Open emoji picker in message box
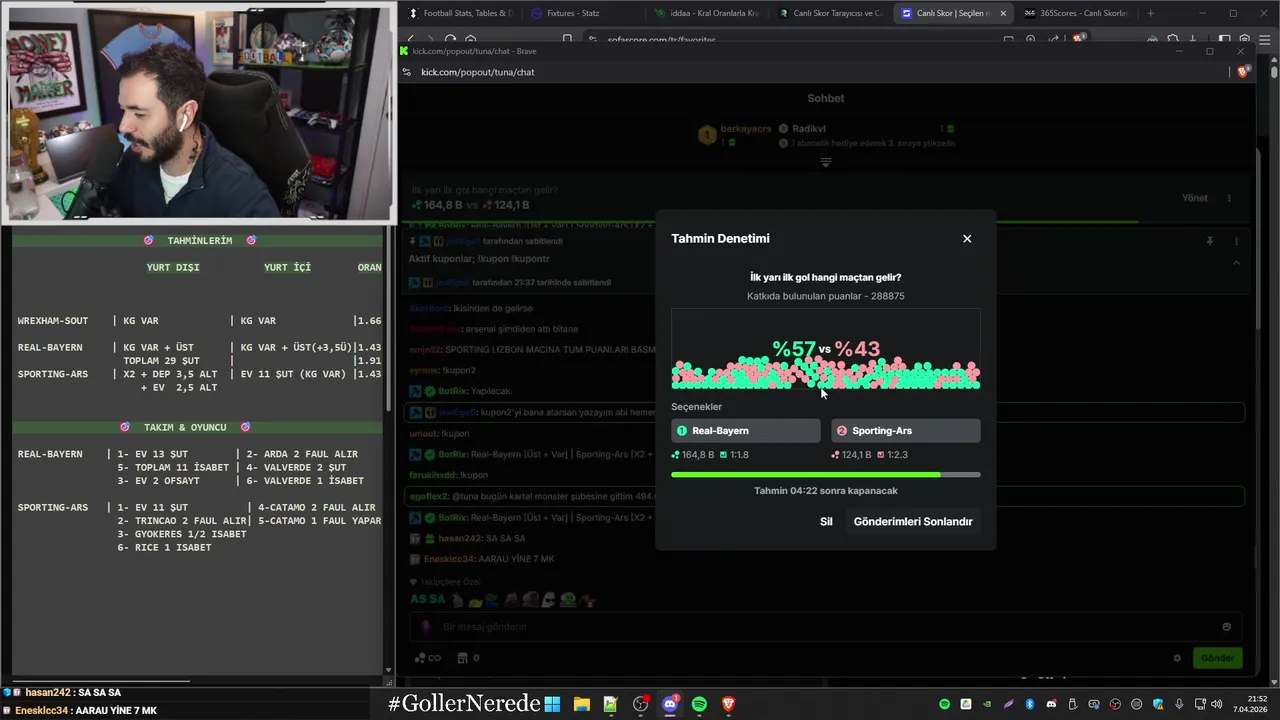The height and width of the screenshot is (720, 1280). (1226, 627)
